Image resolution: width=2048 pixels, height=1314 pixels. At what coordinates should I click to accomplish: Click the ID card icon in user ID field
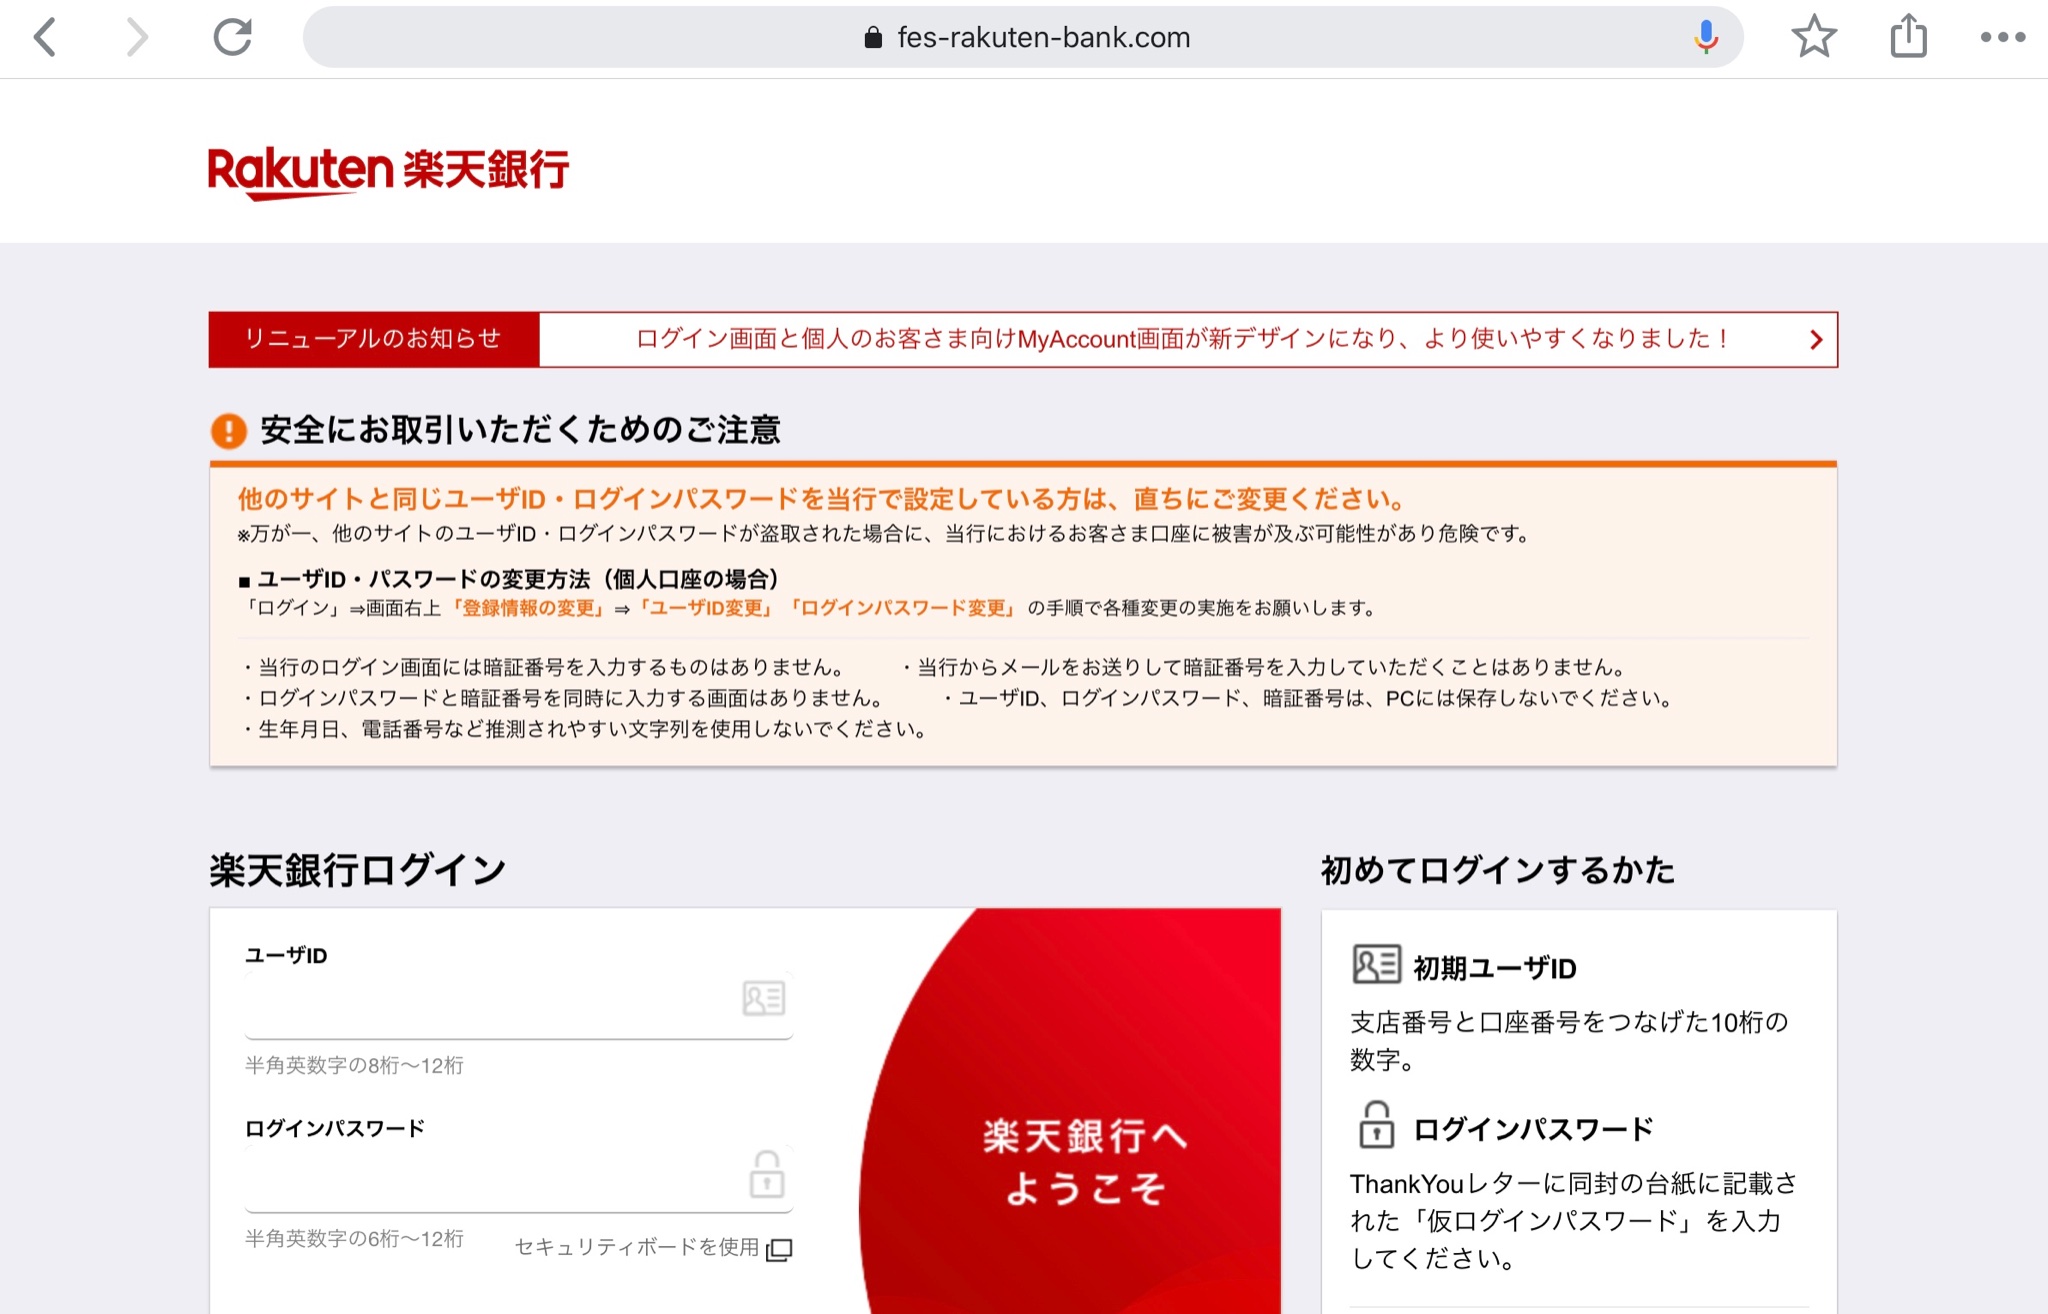[764, 998]
